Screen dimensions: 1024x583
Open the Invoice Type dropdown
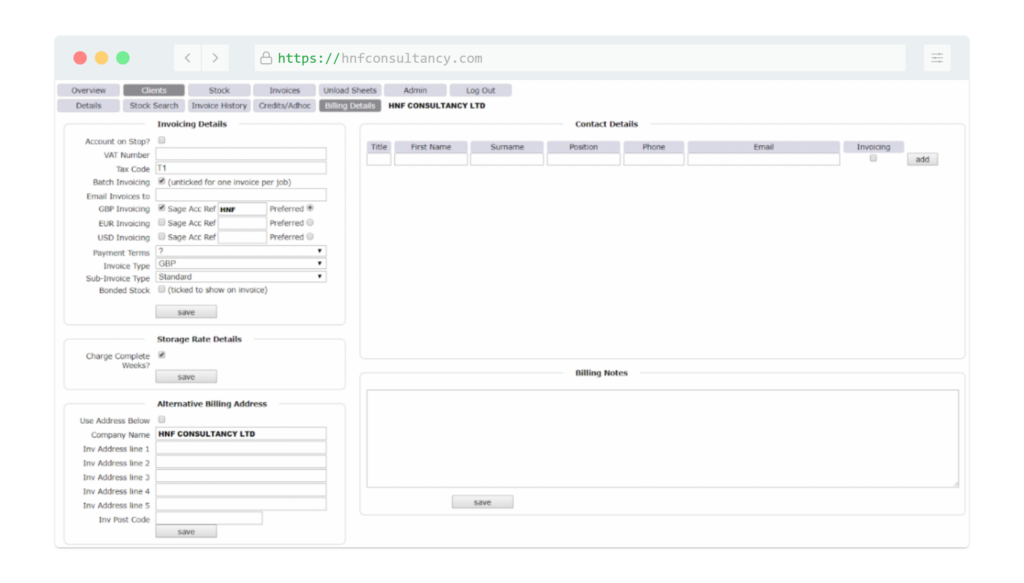tap(240, 264)
